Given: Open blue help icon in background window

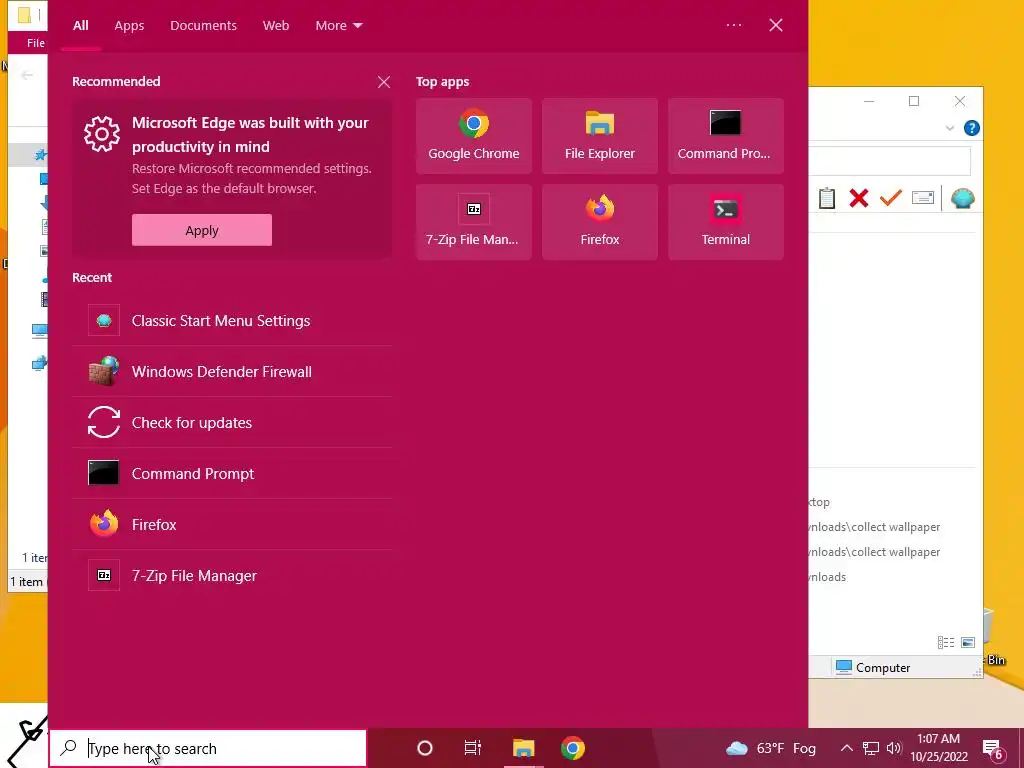Looking at the screenshot, I should click(x=972, y=128).
